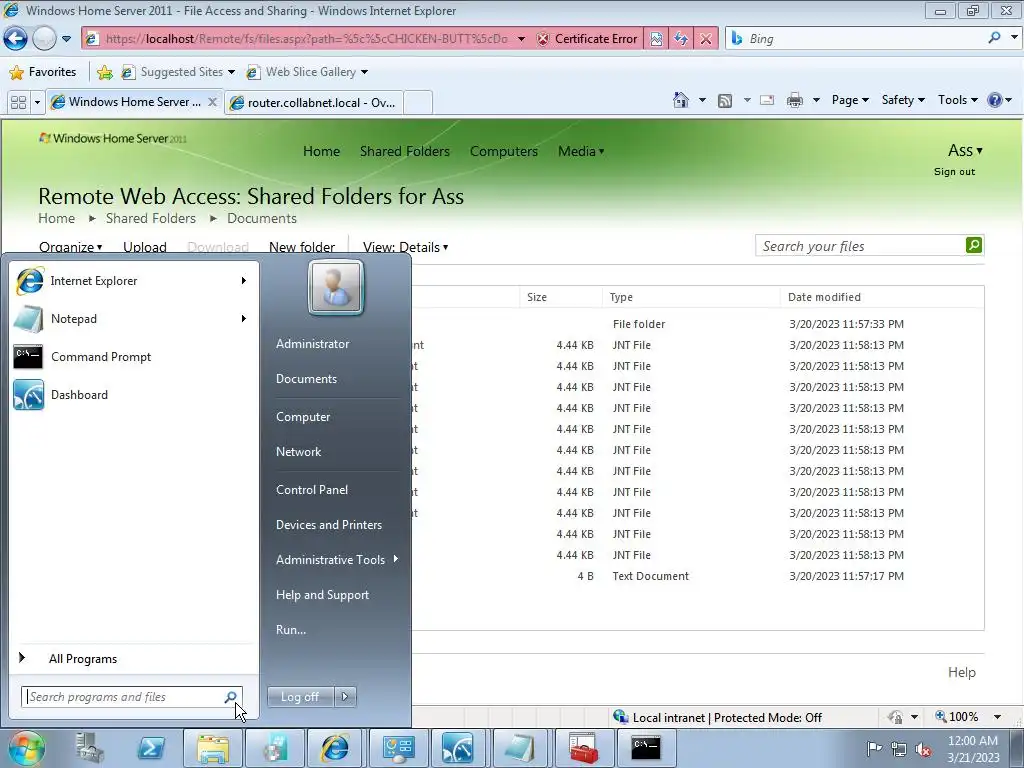The width and height of the screenshot is (1024, 768).
Task: Click Refresh icon in address bar
Action: pyautogui.click(x=680, y=39)
